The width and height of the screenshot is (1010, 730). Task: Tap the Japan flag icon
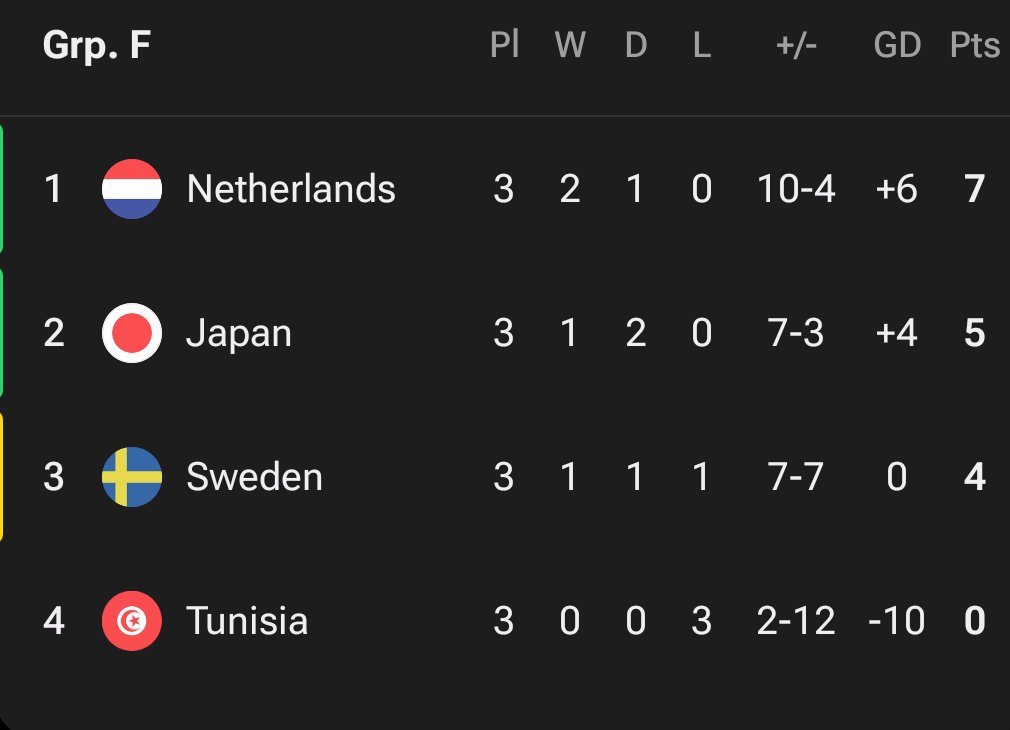click(x=132, y=332)
